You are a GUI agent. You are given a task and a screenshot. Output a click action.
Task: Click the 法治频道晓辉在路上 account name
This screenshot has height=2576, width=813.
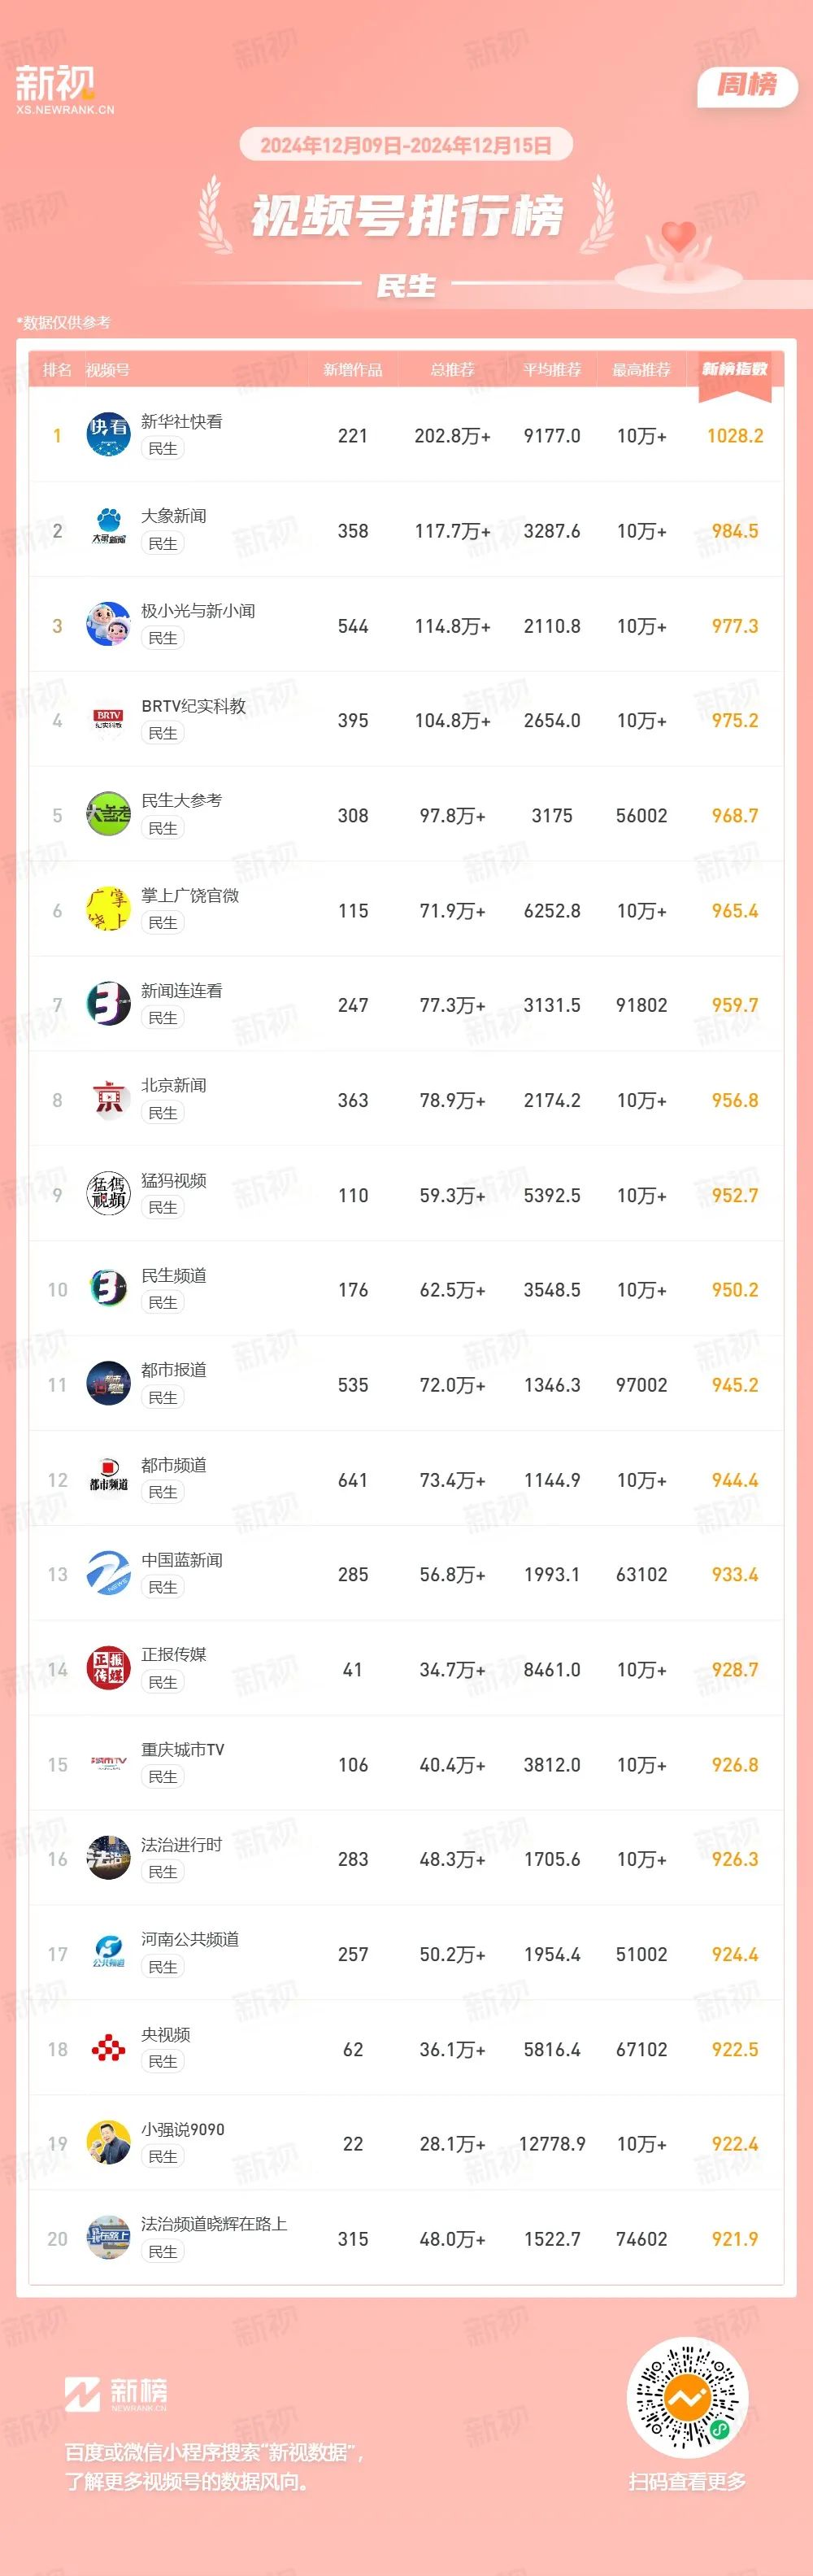214,2224
